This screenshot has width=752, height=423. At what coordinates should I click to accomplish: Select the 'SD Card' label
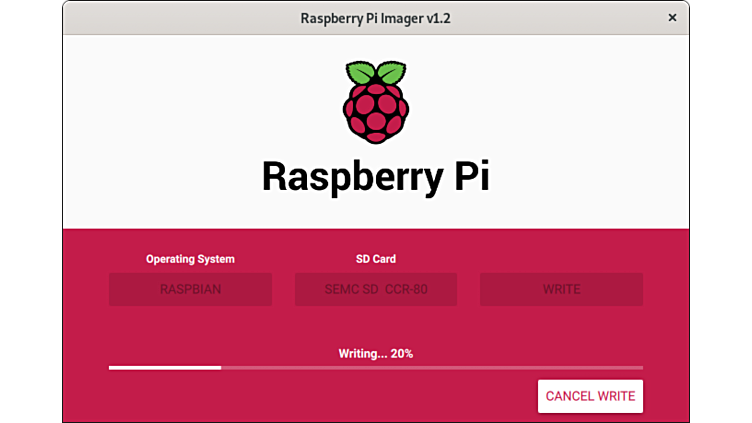tap(375, 259)
